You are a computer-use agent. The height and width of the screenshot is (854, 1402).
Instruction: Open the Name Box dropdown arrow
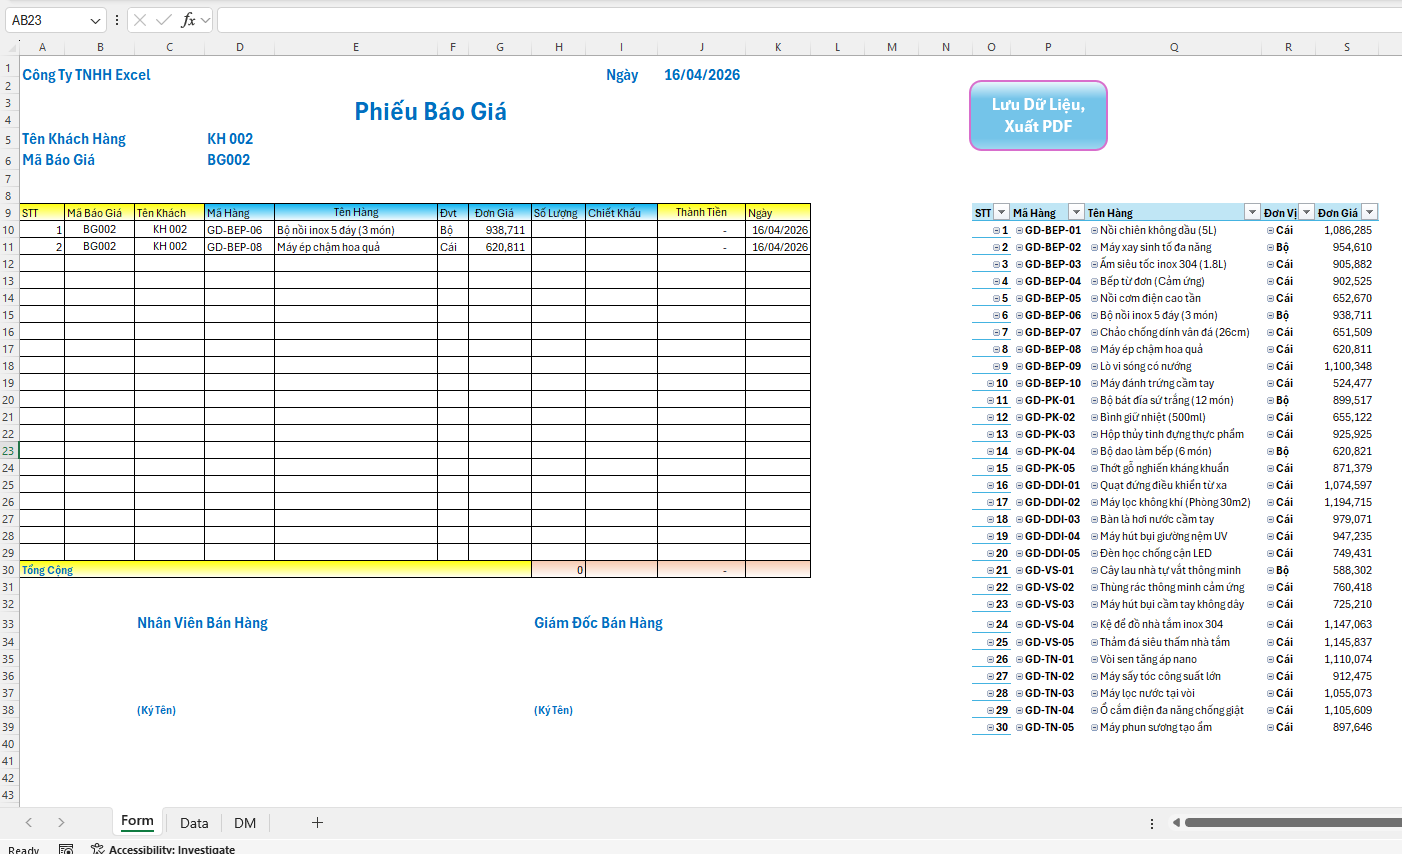click(96, 20)
